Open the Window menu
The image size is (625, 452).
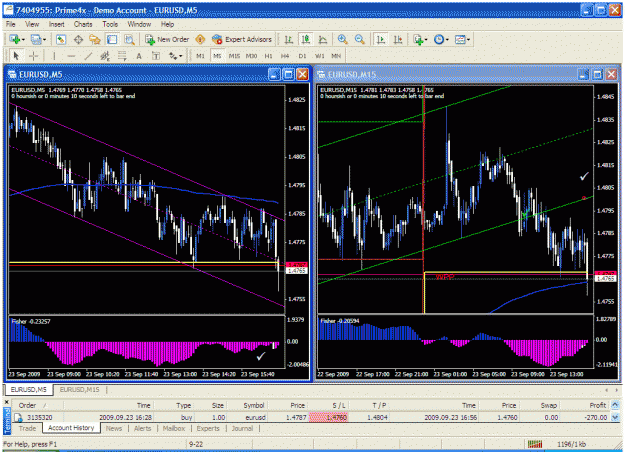tap(139, 24)
